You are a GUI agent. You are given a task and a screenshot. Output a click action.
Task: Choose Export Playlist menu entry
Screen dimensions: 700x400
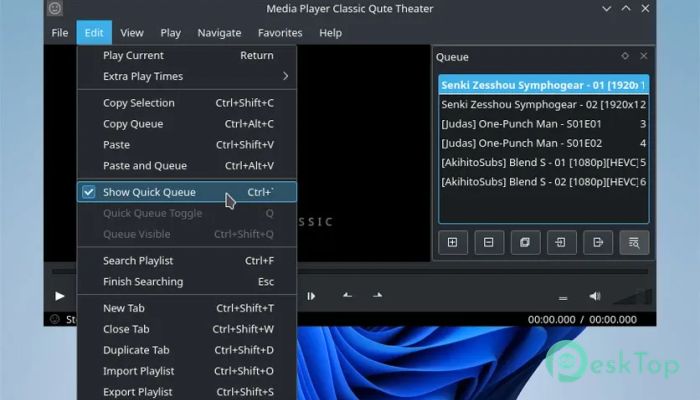187,392
